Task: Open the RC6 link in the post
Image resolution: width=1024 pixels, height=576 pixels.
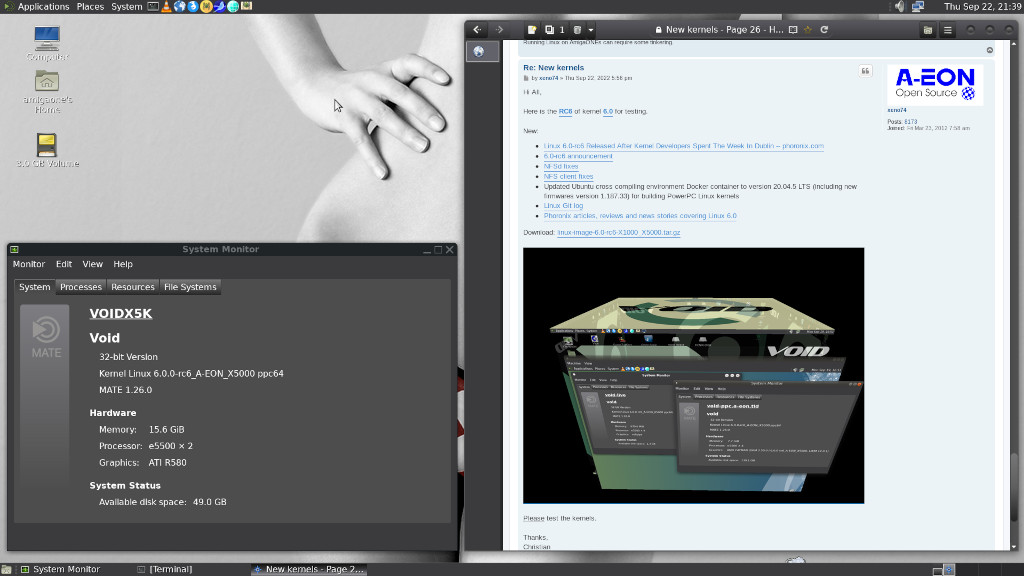Action: click(x=565, y=112)
